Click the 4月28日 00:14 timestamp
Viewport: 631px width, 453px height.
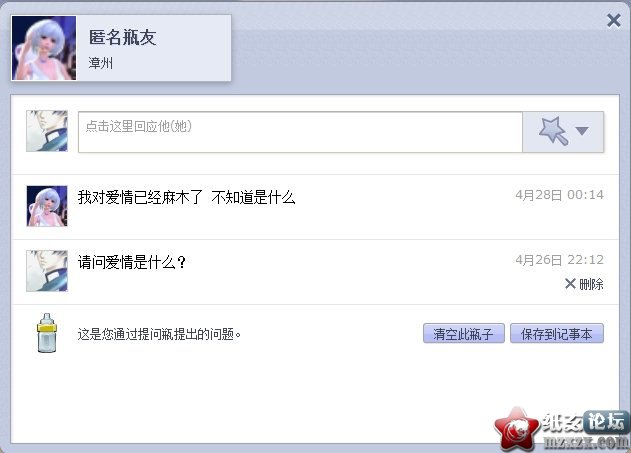[x=559, y=195]
